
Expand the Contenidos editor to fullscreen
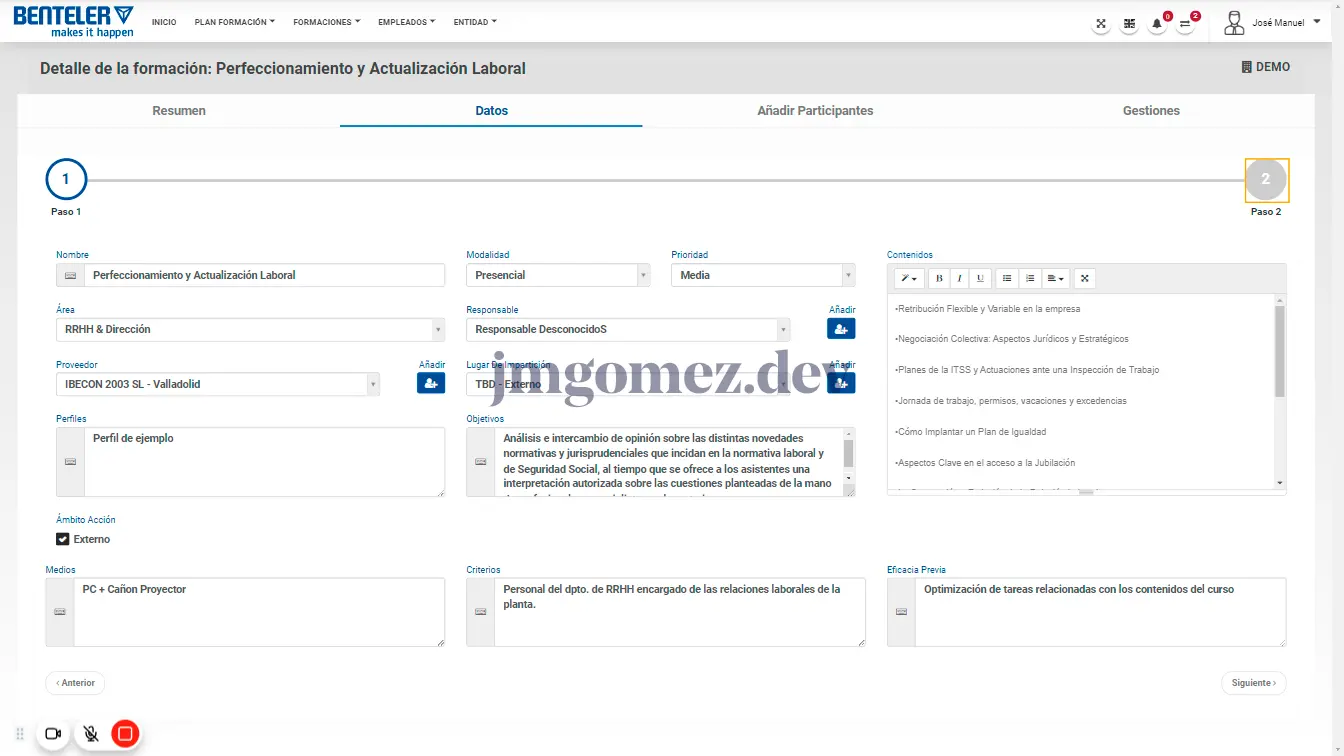point(1085,278)
